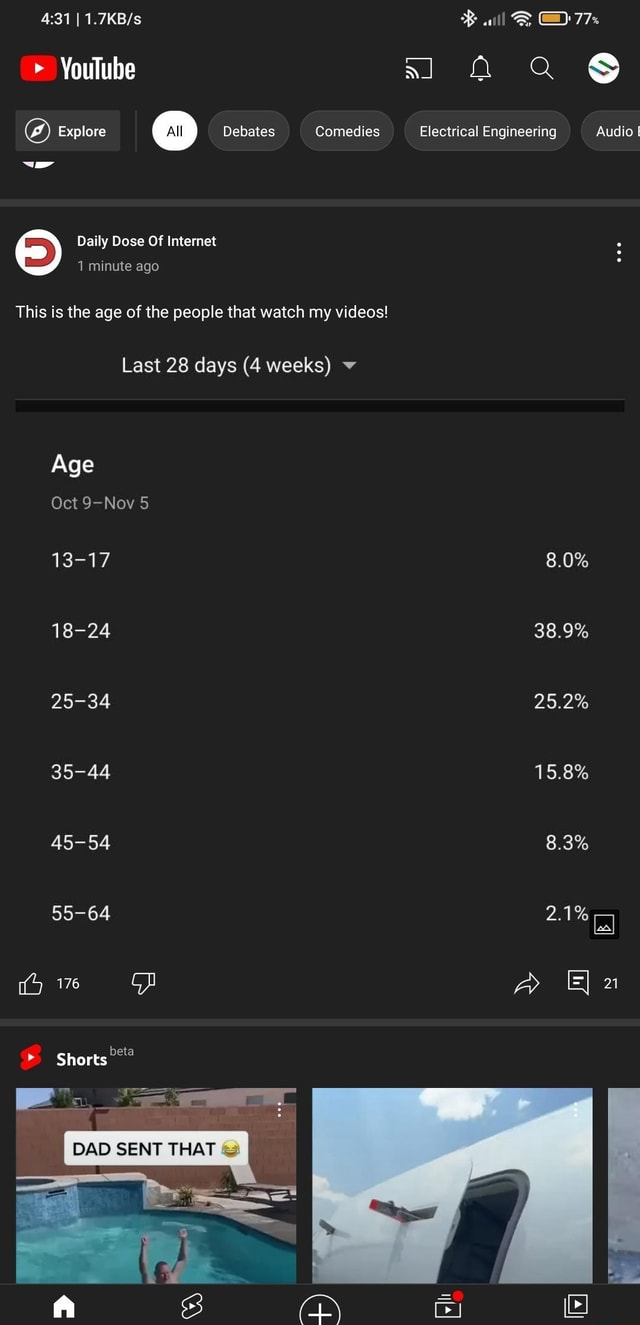640x1325 pixels.
Task: Open the Library icon in bottom bar
Action: click(x=575, y=1306)
